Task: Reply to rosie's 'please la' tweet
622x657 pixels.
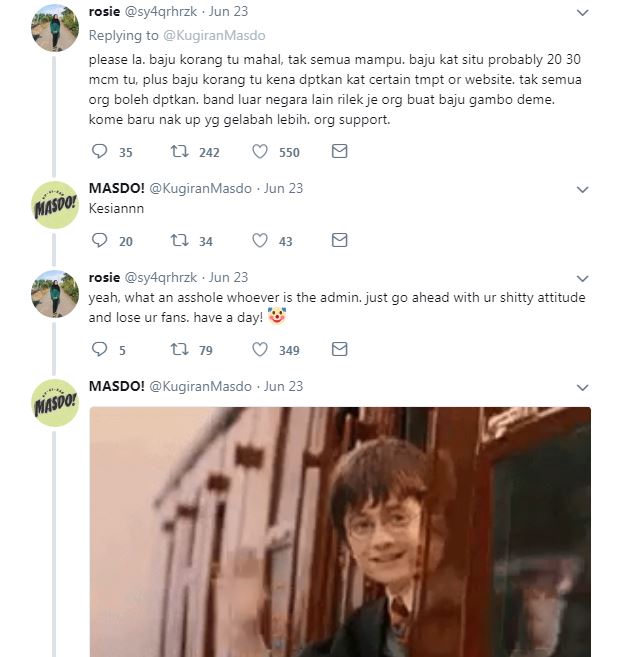Action: tap(99, 152)
